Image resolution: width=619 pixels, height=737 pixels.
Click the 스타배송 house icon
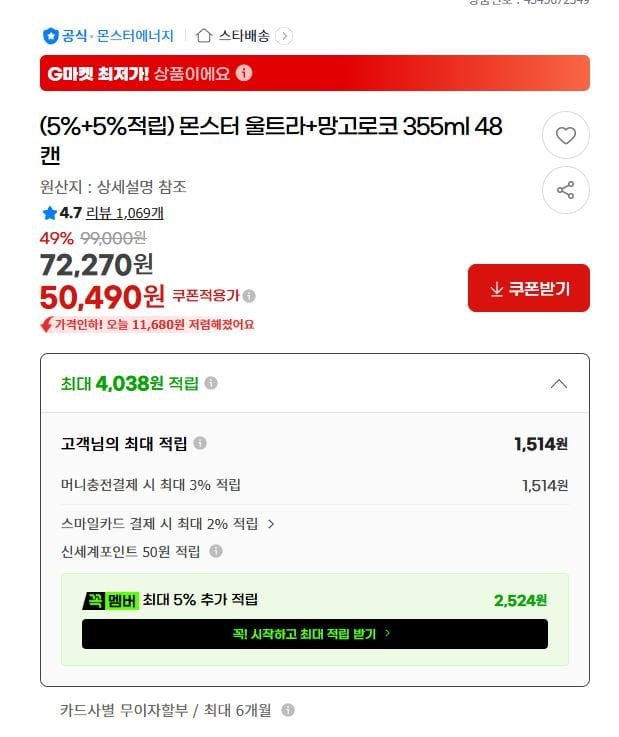(204, 36)
